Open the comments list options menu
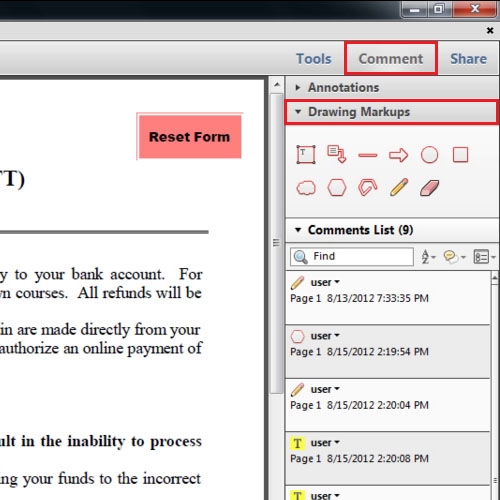Image resolution: width=500 pixels, height=500 pixels. click(485, 257)
